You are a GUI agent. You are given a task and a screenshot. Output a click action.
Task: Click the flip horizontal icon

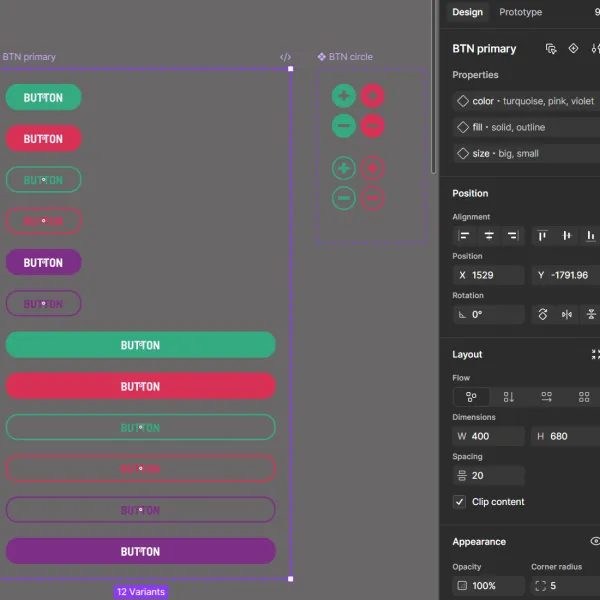click(x=567, y=315)
